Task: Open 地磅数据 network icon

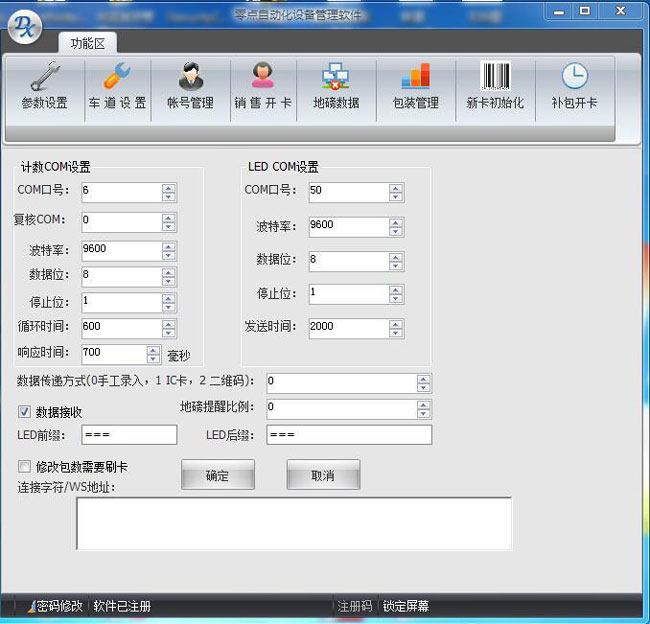Action: (335, 78)
